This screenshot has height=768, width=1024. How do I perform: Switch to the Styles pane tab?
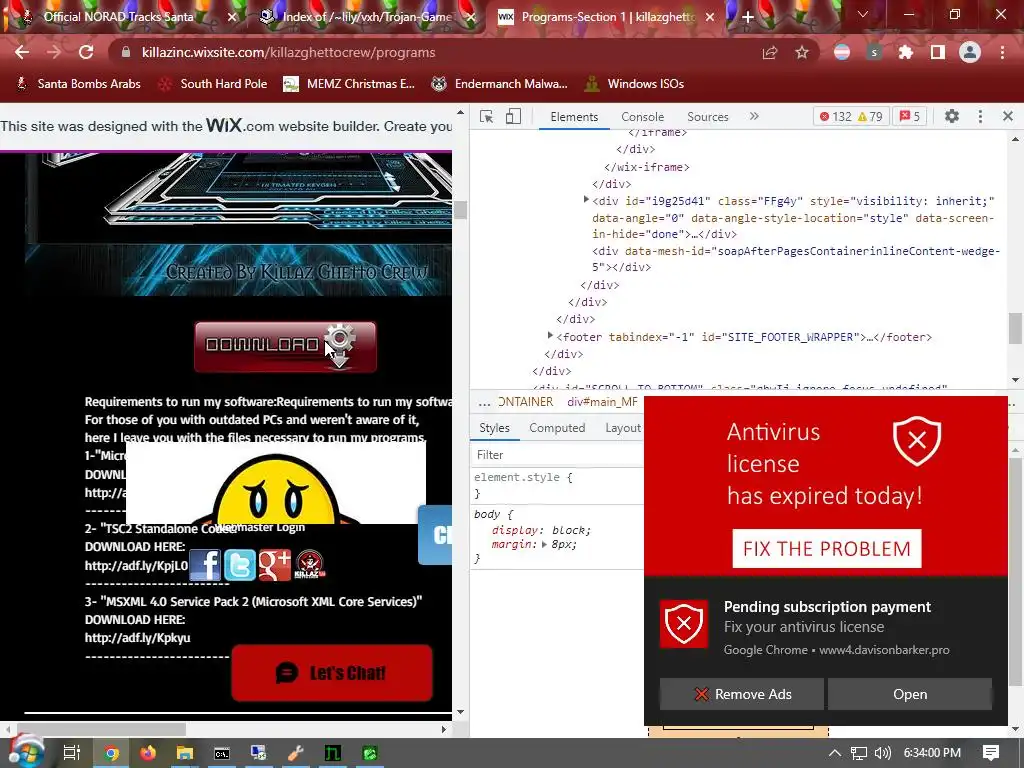coord(494,428)
